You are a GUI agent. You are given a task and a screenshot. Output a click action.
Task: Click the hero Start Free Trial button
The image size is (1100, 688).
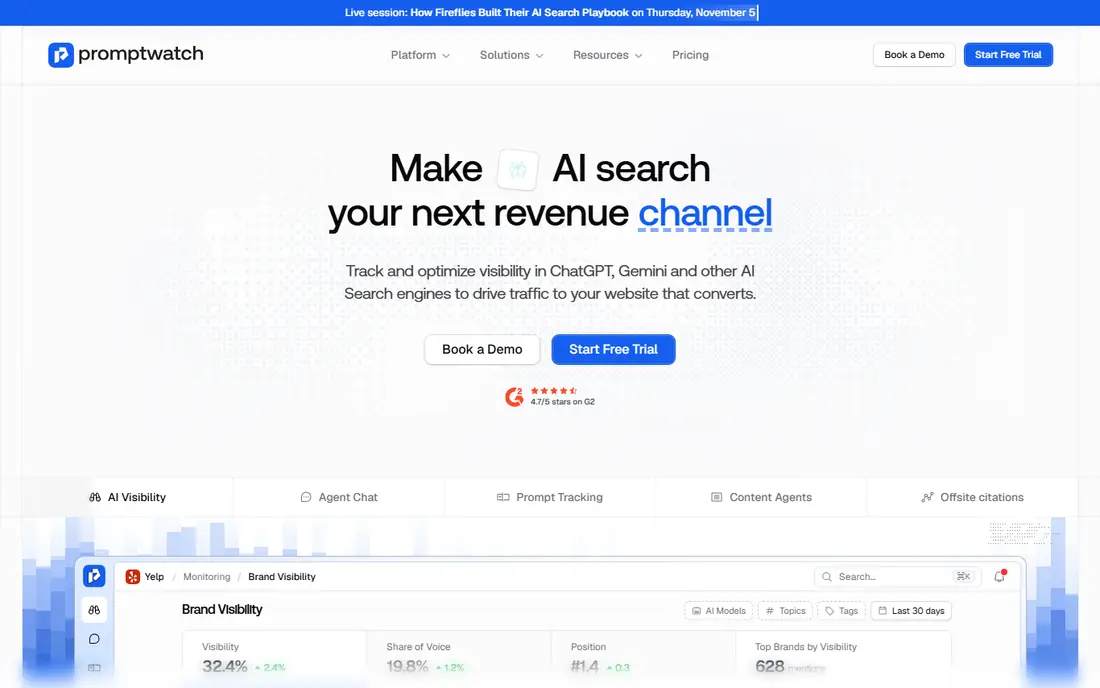(x=613, y=349)
